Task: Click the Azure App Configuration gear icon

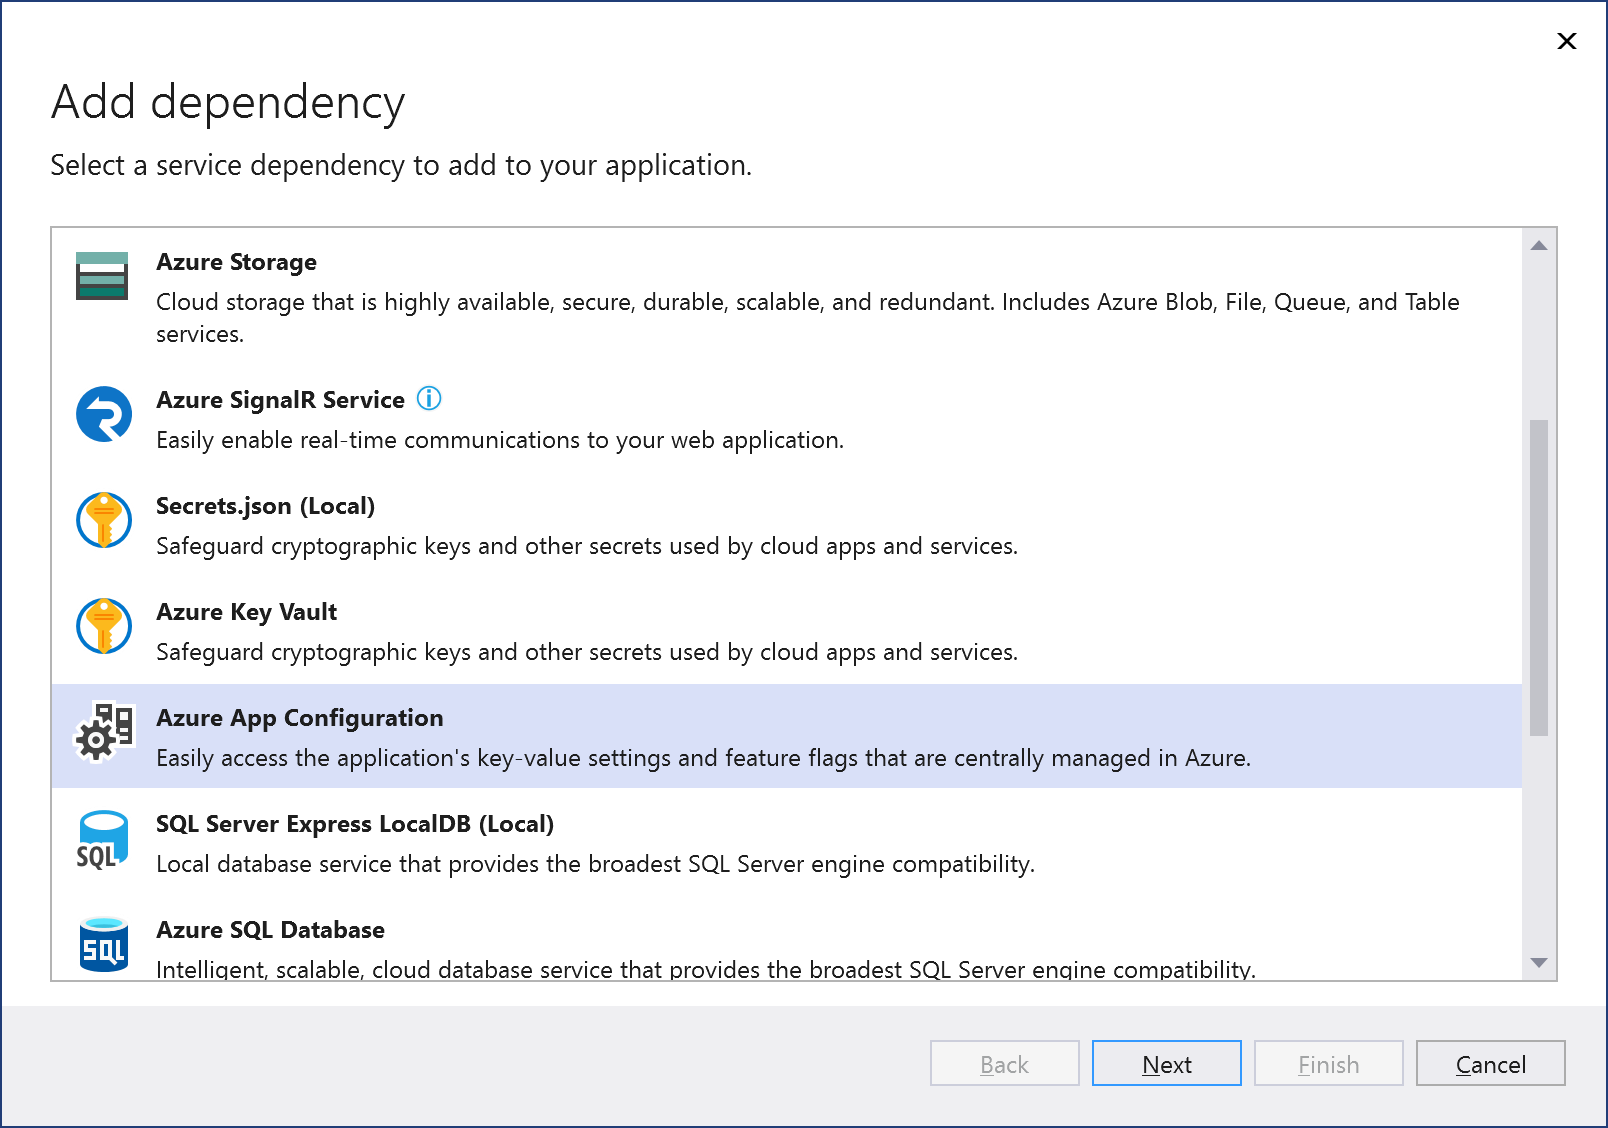Action: (104, 732)
